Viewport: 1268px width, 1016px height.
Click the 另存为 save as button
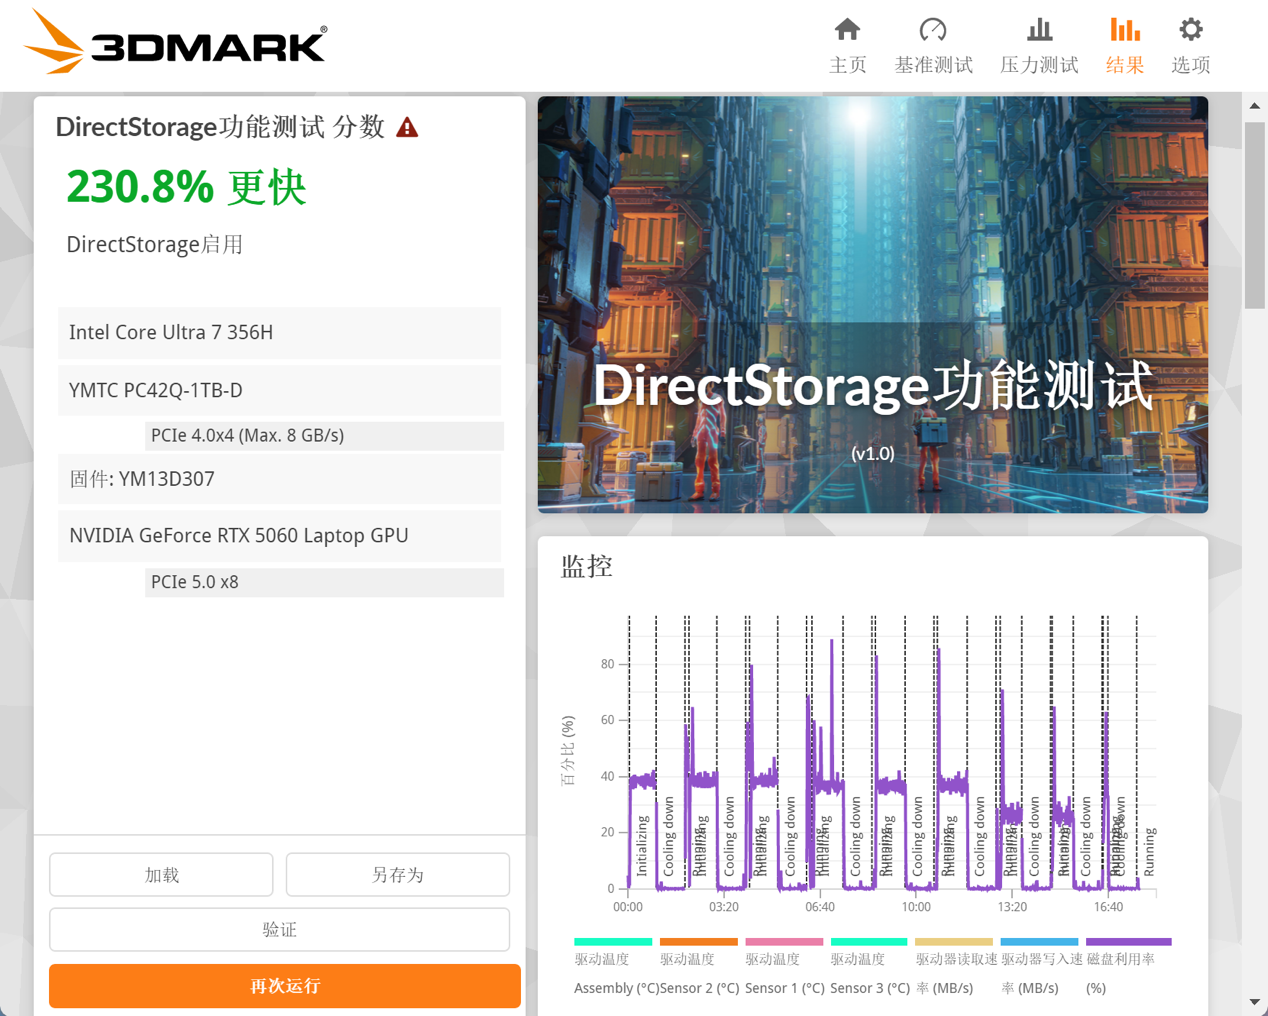[x=398, y=875]
